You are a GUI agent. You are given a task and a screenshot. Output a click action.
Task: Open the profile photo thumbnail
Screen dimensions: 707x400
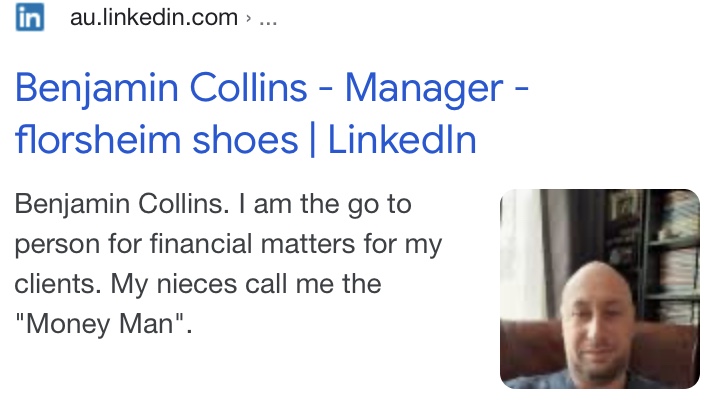pos(599,288)
